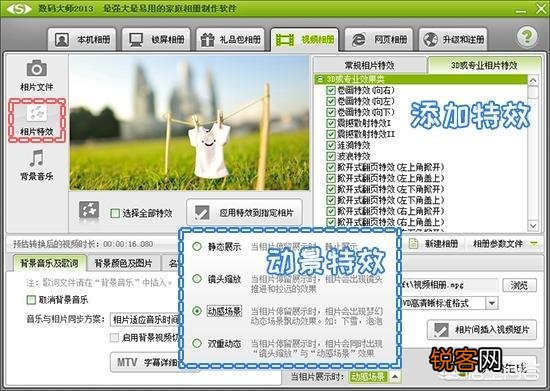The height and width of the screenshot is (391, 550).
Task: Switch to 锁屏相册 tab
Action: point(156,40)
